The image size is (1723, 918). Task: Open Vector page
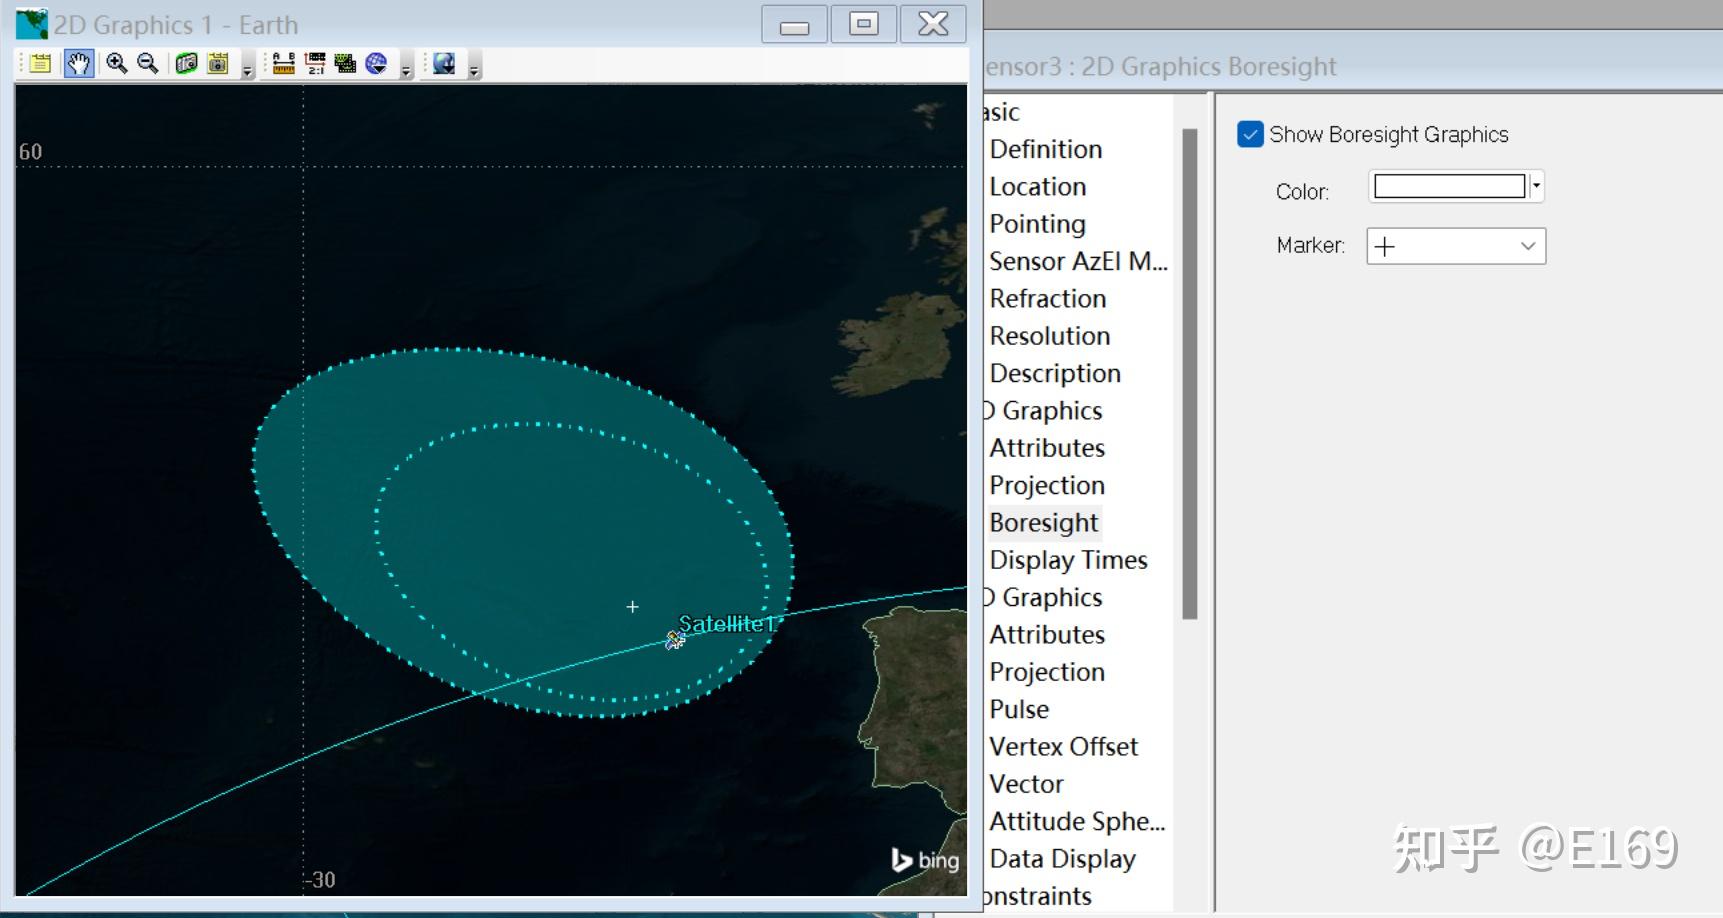click(x=1026, y=783)
